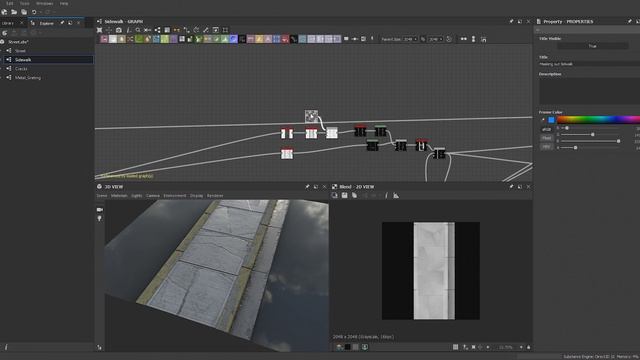Open the Environment menu in 3D View

click(x=175, y=196)
